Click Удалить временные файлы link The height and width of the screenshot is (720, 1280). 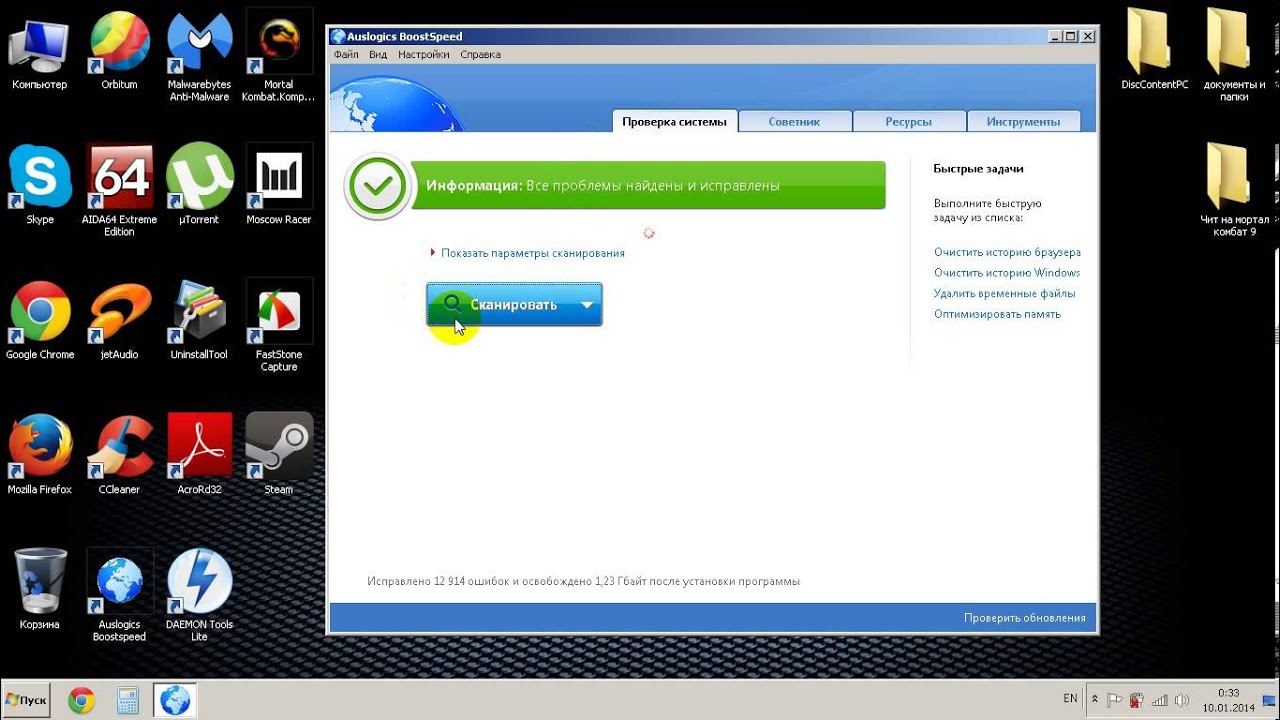[1005, 294]
